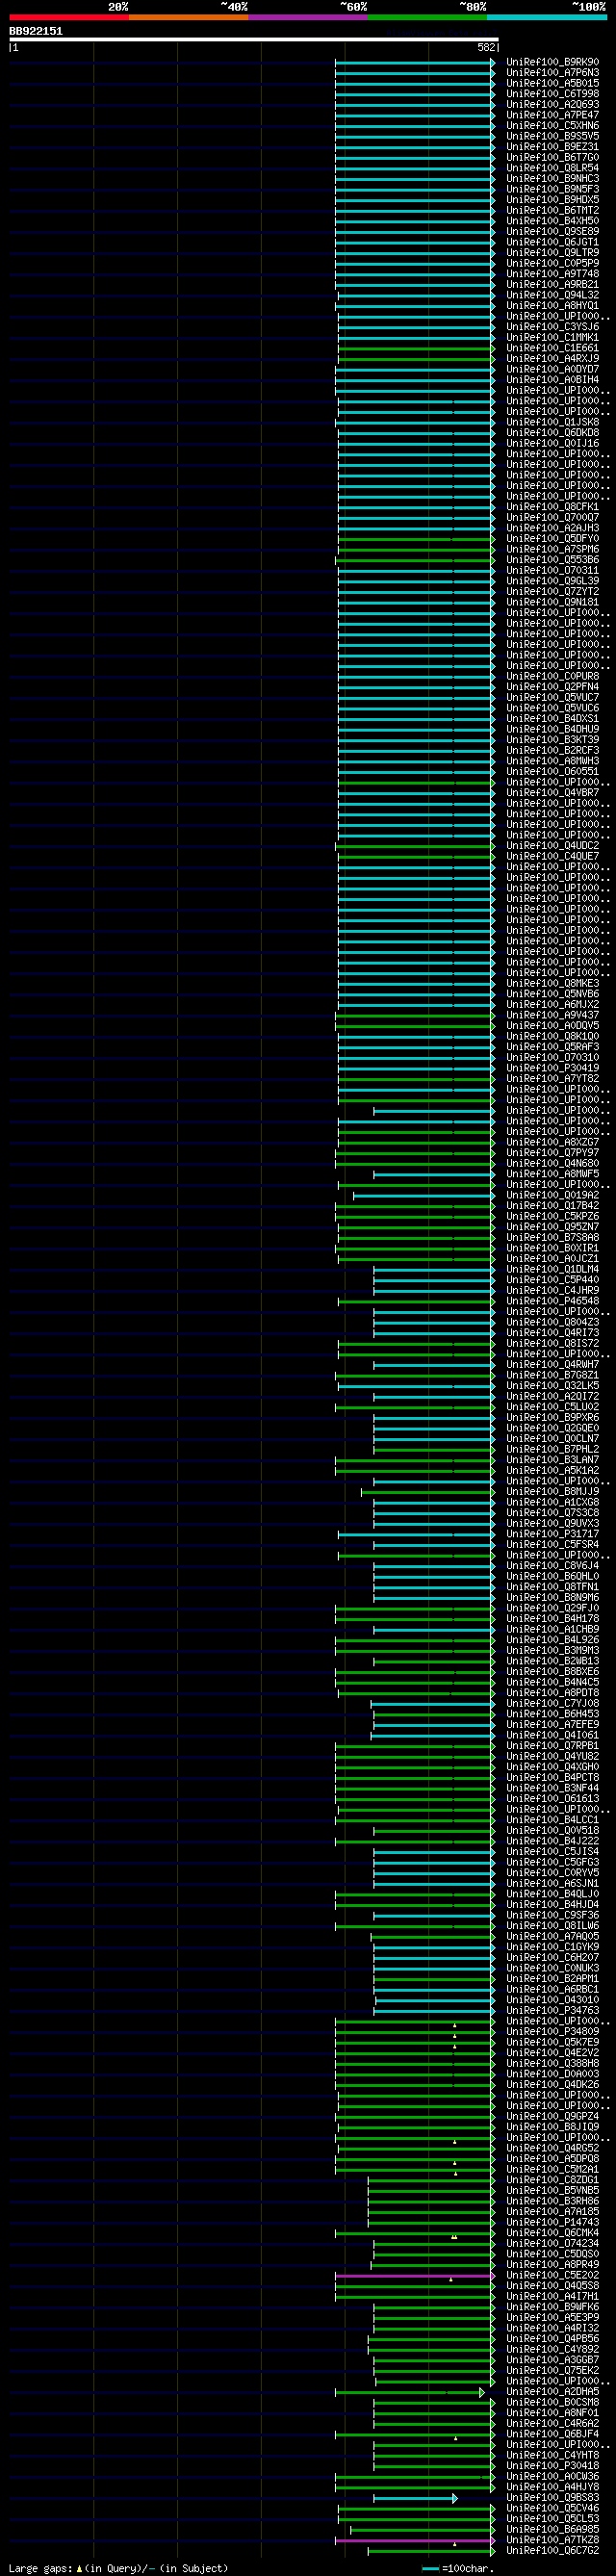
Task: Select hit label UniRef100_P31717
Action: click(553, 1534)
